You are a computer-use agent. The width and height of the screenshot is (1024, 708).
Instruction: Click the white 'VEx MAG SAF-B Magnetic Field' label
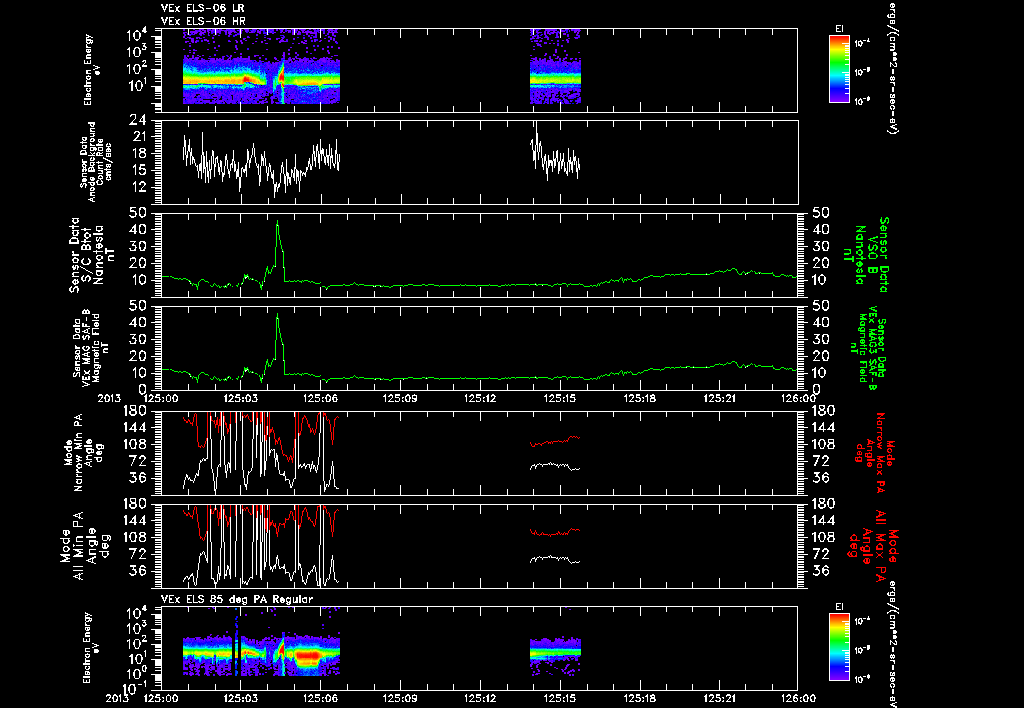[91, 347]
